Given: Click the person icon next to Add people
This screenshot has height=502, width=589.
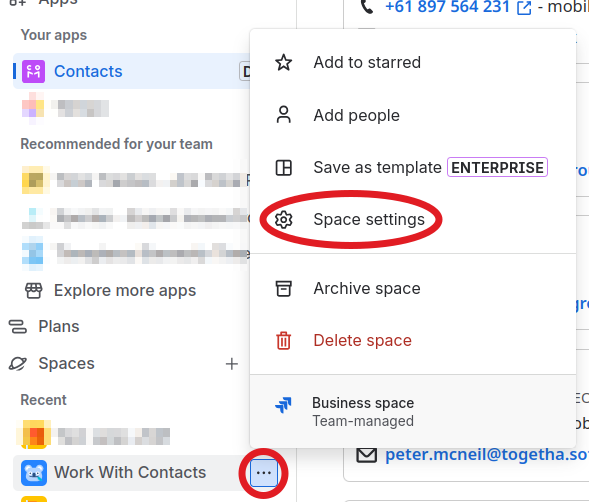Looking at the screenshot, I should pos(284,115).
